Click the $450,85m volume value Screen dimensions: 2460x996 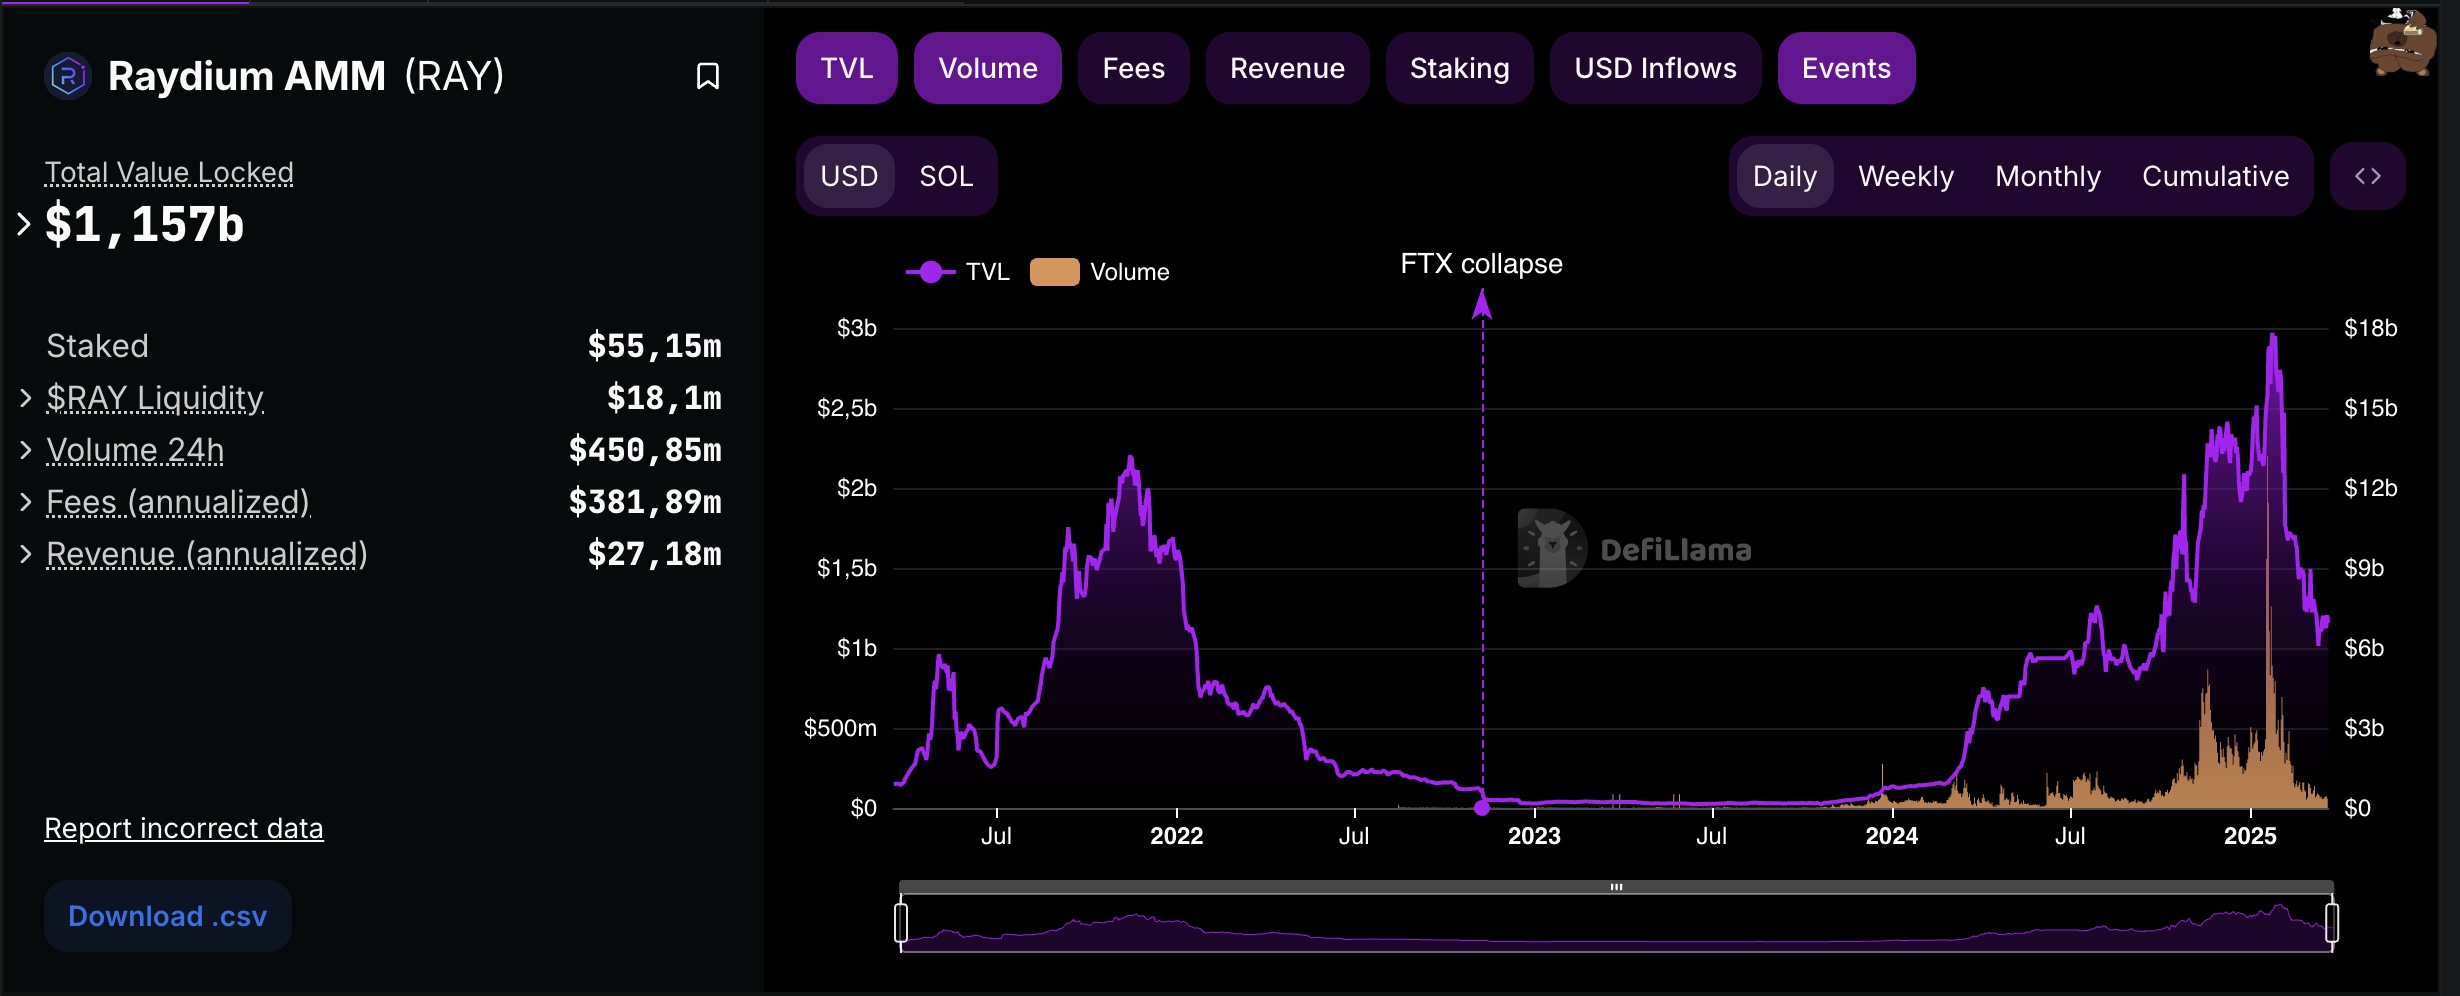(645, 450)
